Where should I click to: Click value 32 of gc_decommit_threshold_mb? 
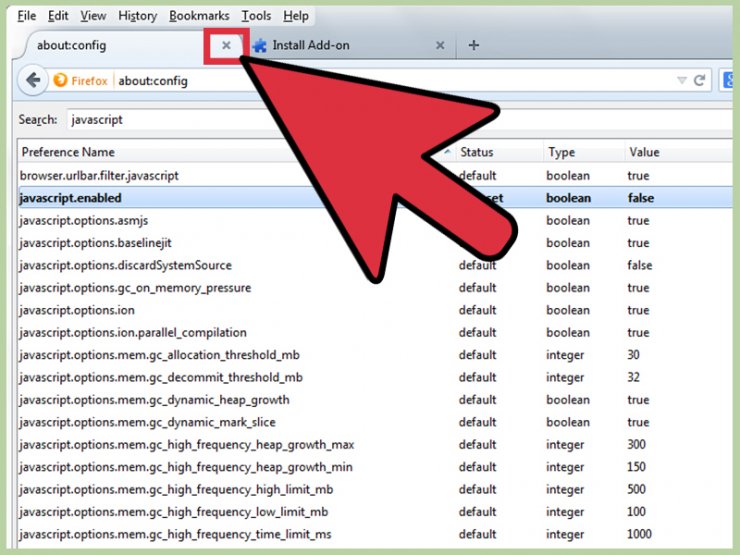coord(633,377)
